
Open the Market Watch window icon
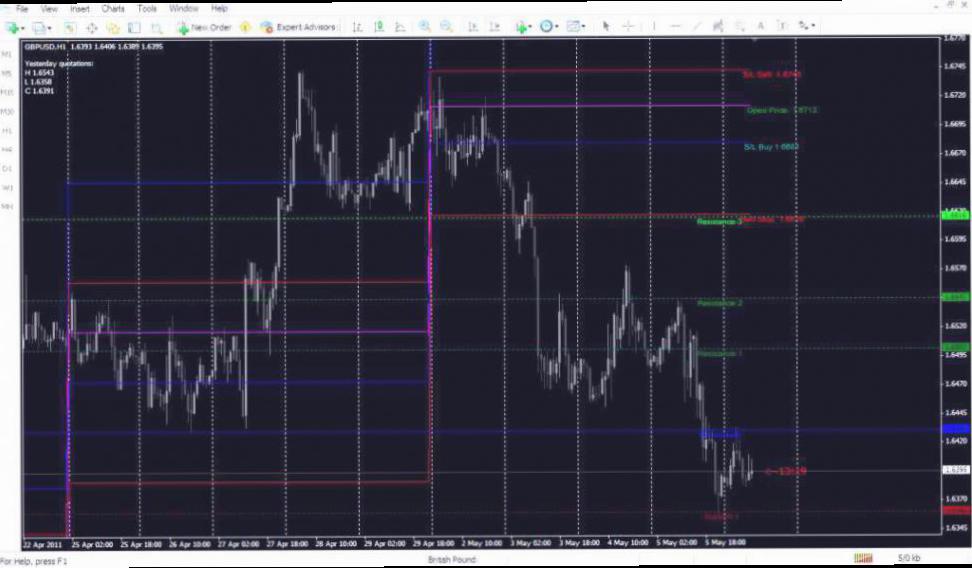(70, 27)
